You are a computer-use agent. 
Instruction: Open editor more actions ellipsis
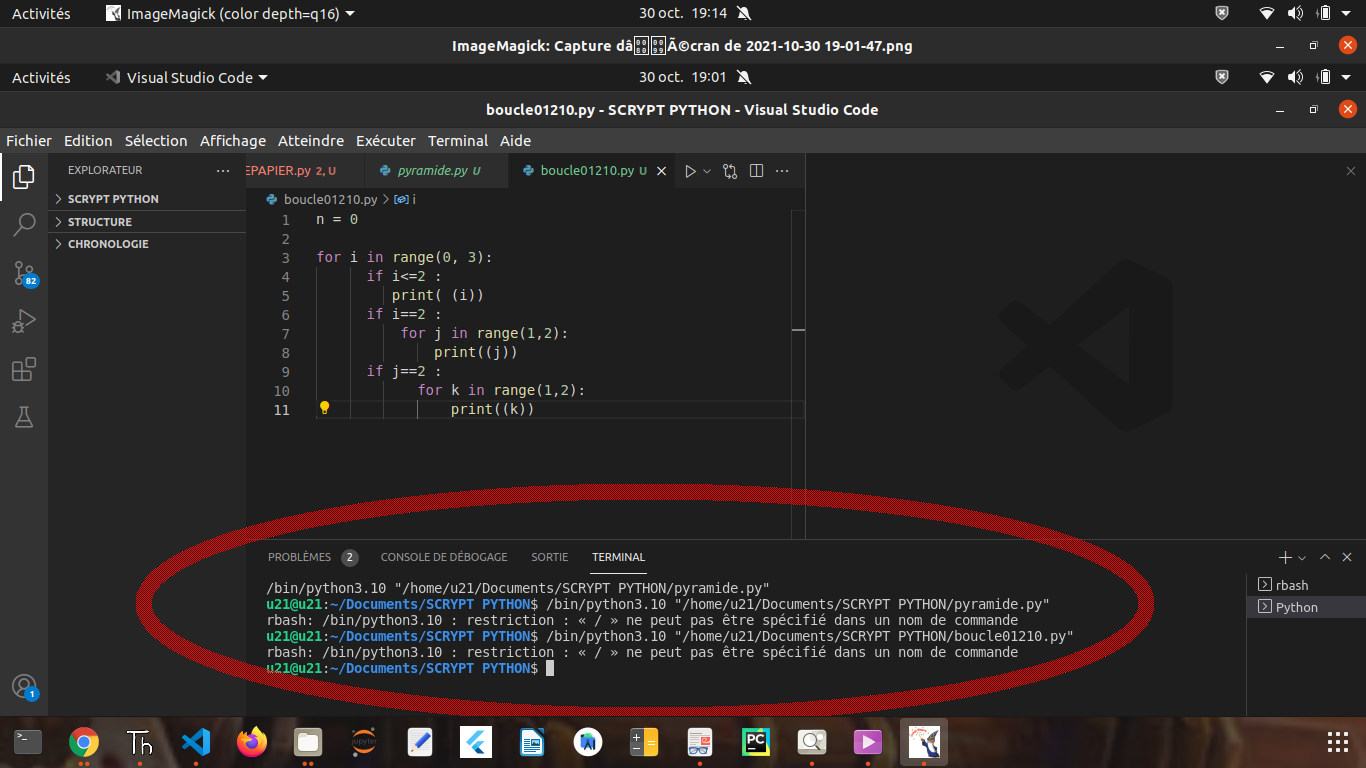(x=782, y=171)
